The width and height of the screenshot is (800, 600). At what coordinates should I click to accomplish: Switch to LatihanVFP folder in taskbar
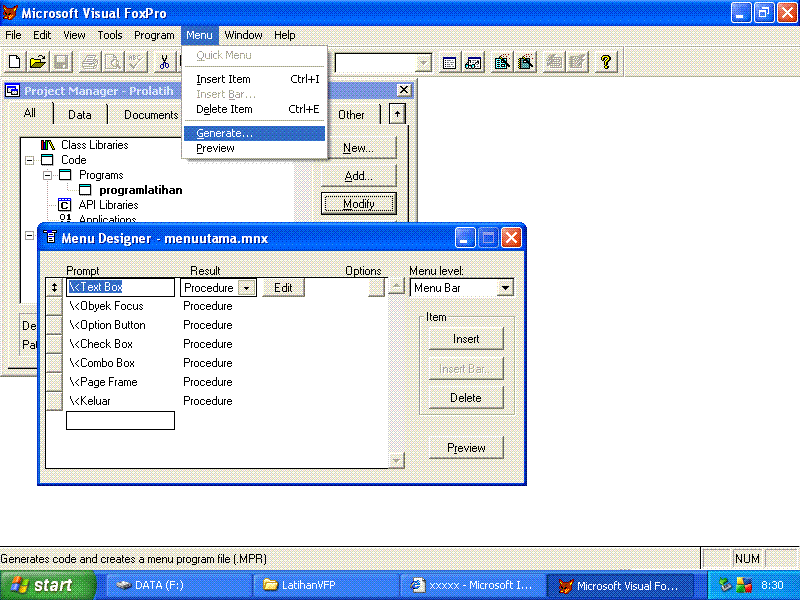pos(327,585)
